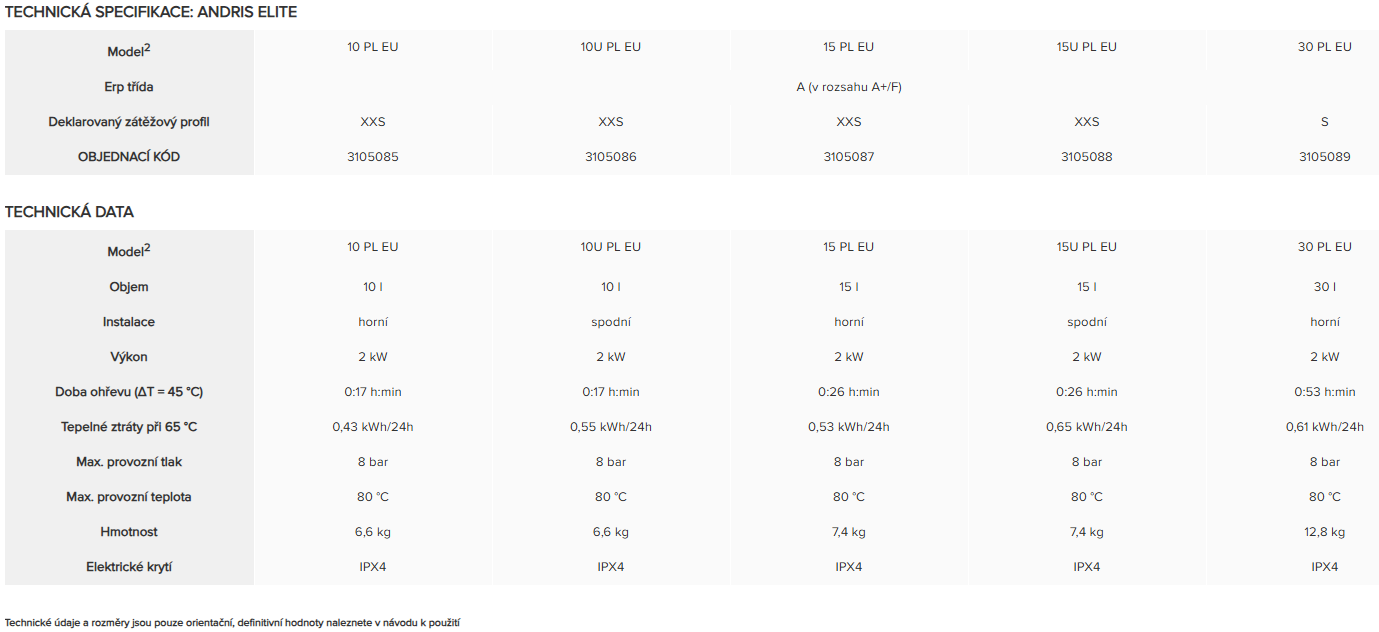Select the "Doba ohřevu (ΔT = 45 °C)" label
This screenshot has width=1379, height=632.
pos(129,392)
